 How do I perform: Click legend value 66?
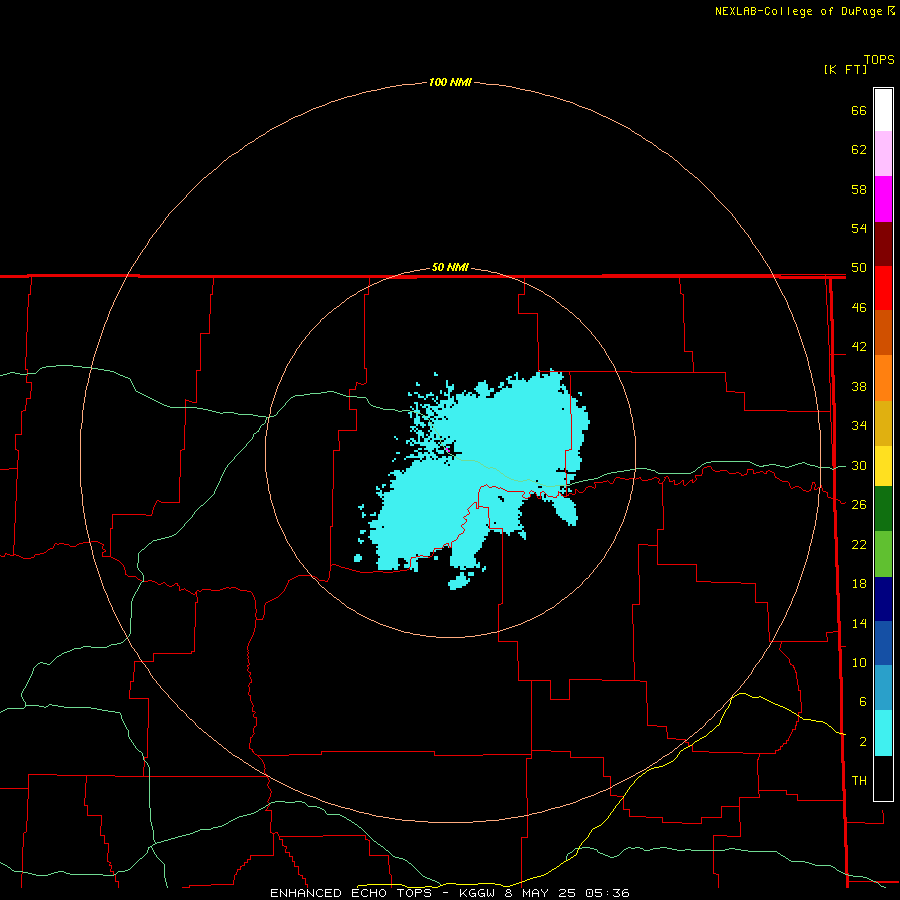(859, 111)
